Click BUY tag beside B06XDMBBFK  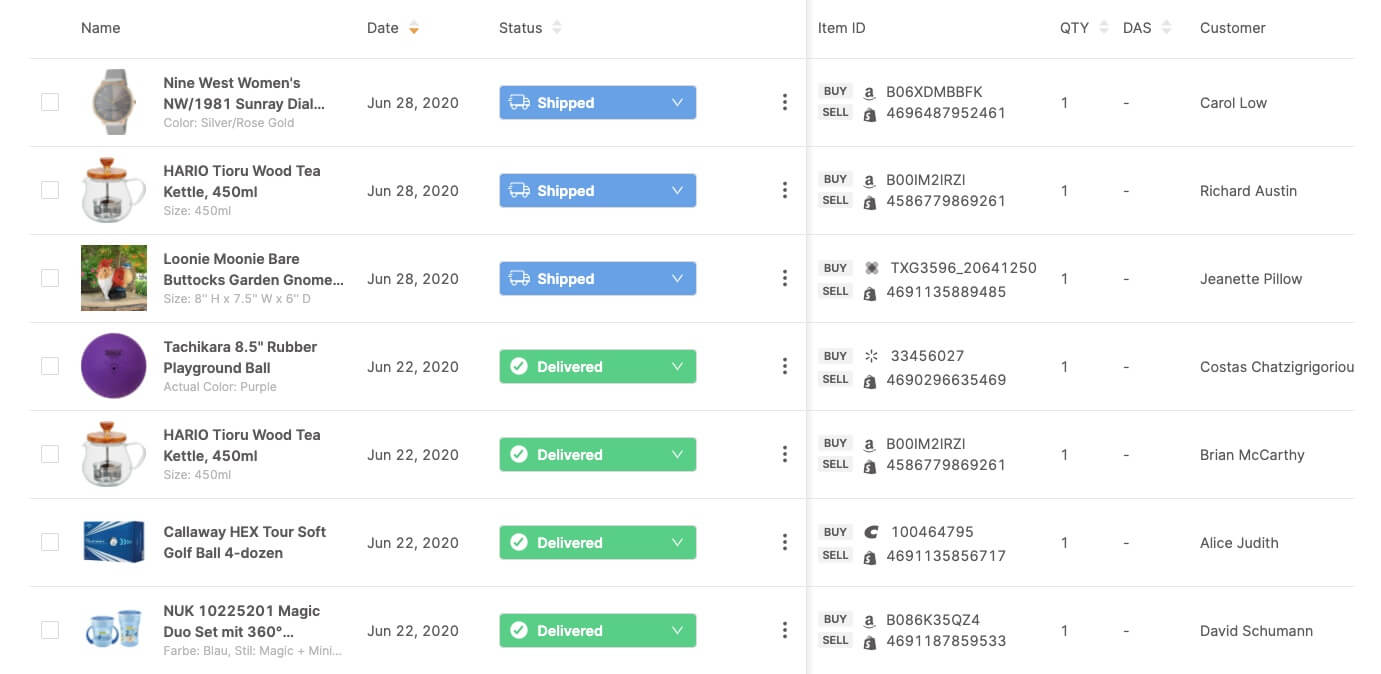tap(835, 91)
